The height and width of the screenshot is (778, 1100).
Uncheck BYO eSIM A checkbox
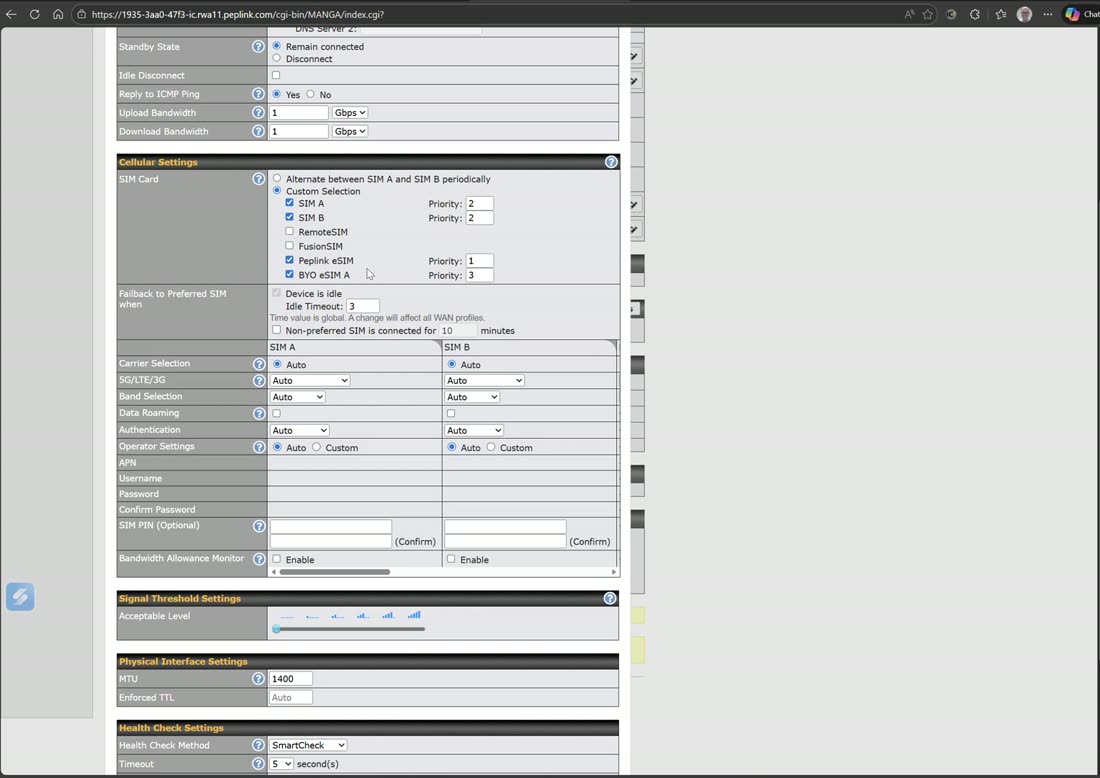(289, 274)
